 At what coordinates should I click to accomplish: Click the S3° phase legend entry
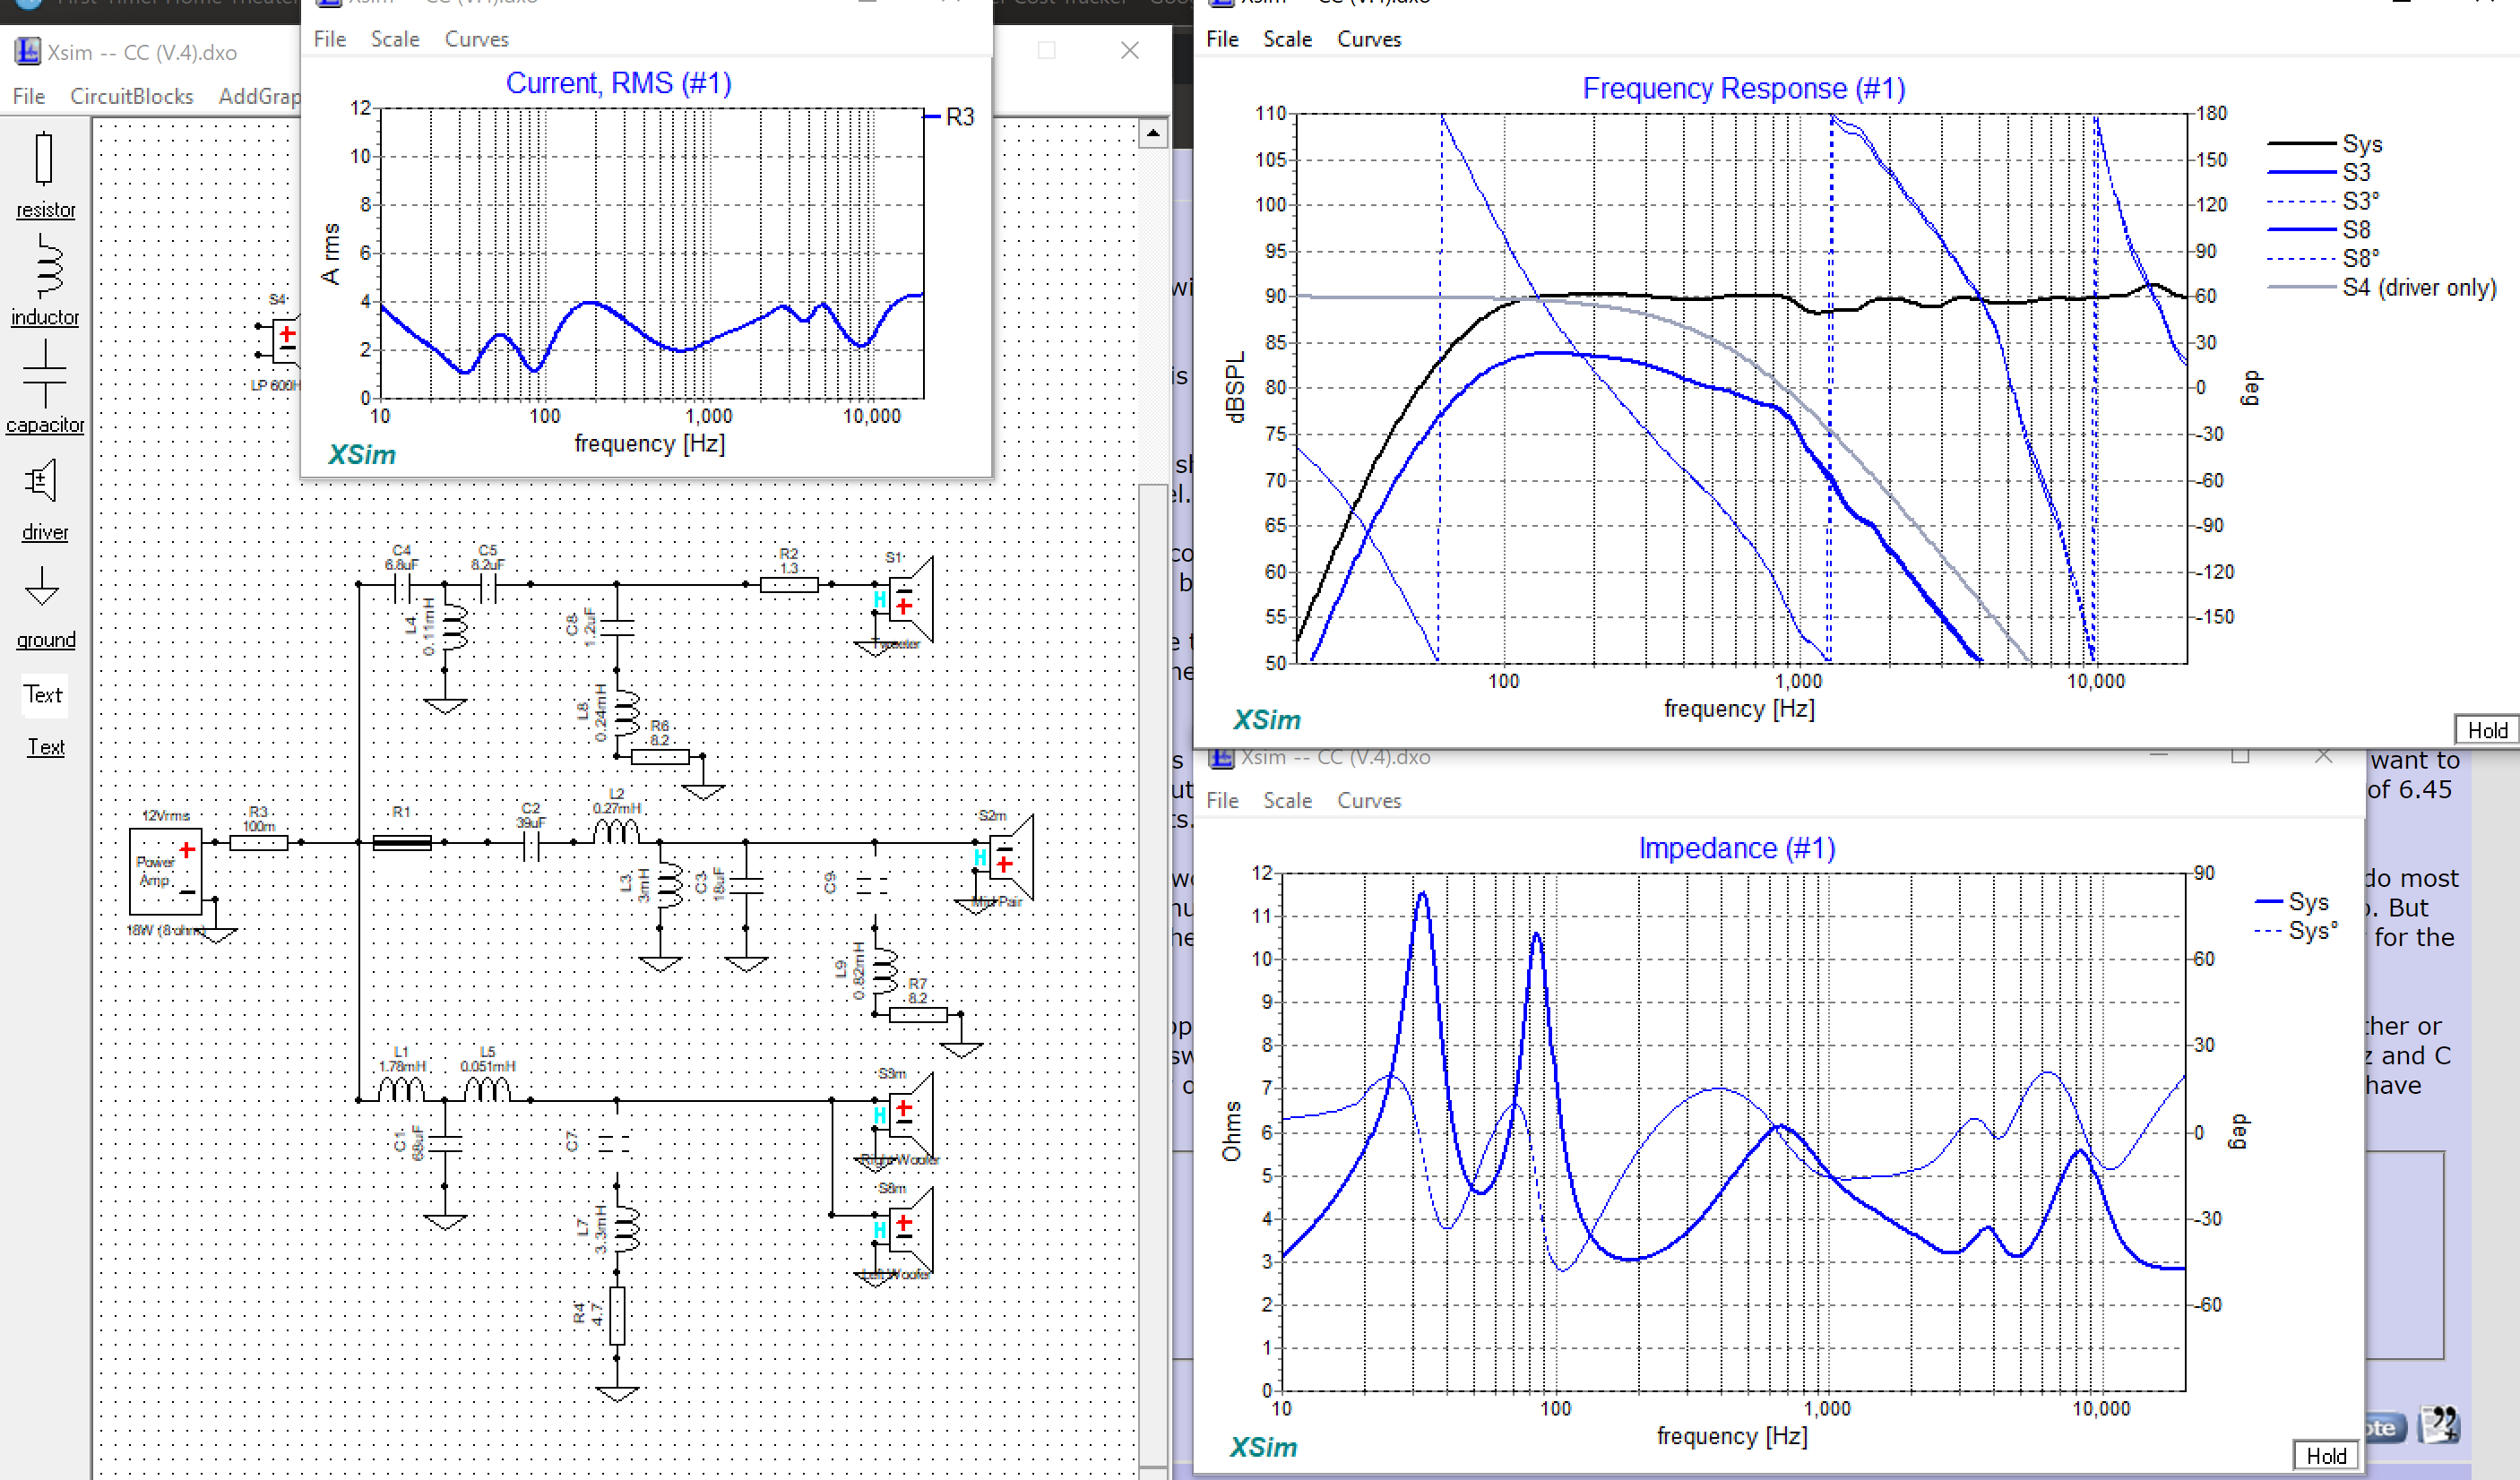pos(2324,201)
